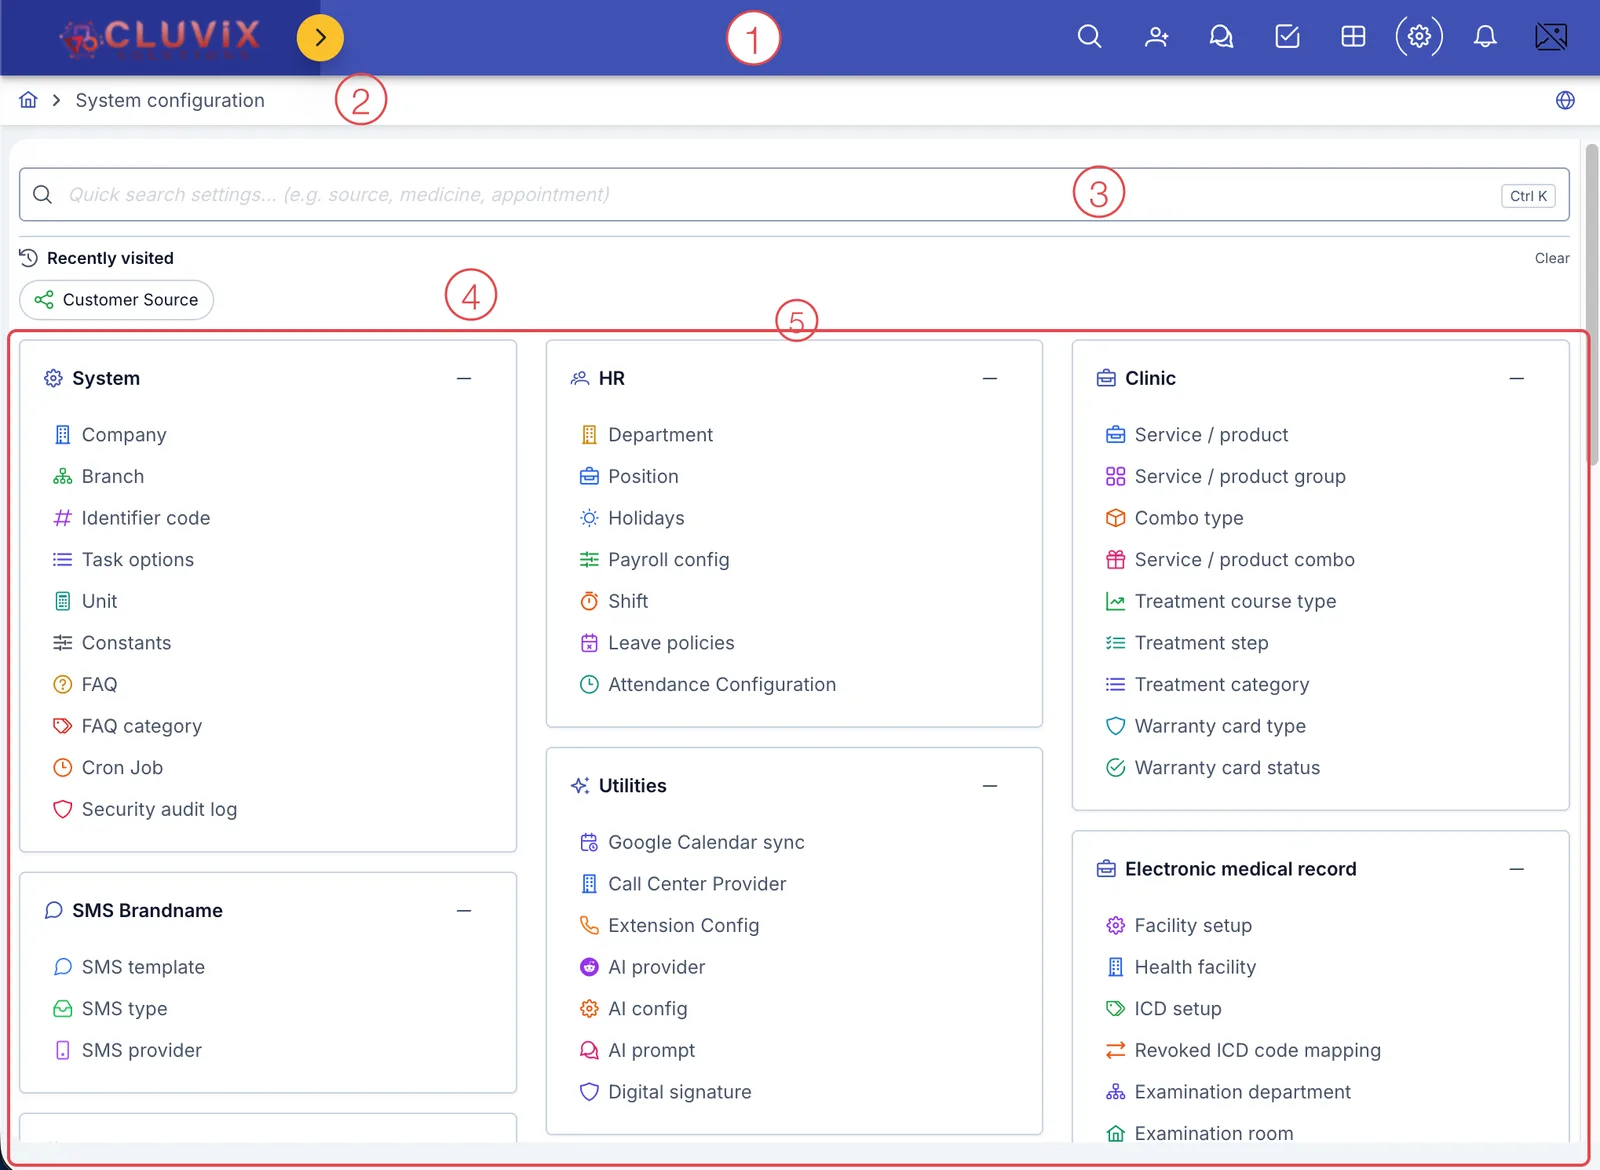The height and width of the screenshot is (1170, 1600).
Task: Clear the recently visited list
Action: (1552, 258)
